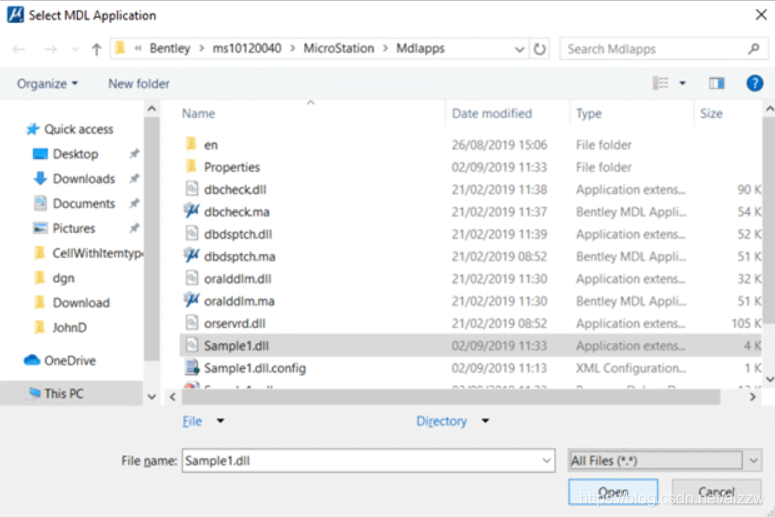This screenshot has width=775, height=517.
Task: Expand the File name history dropdown arrow
Action: (x=546, y=460)
